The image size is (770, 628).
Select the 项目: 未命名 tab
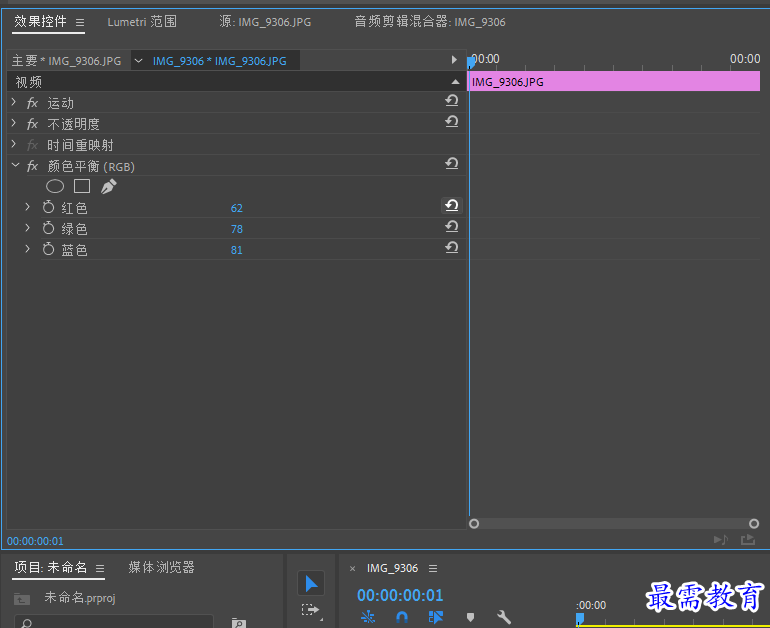click(51, 568)
